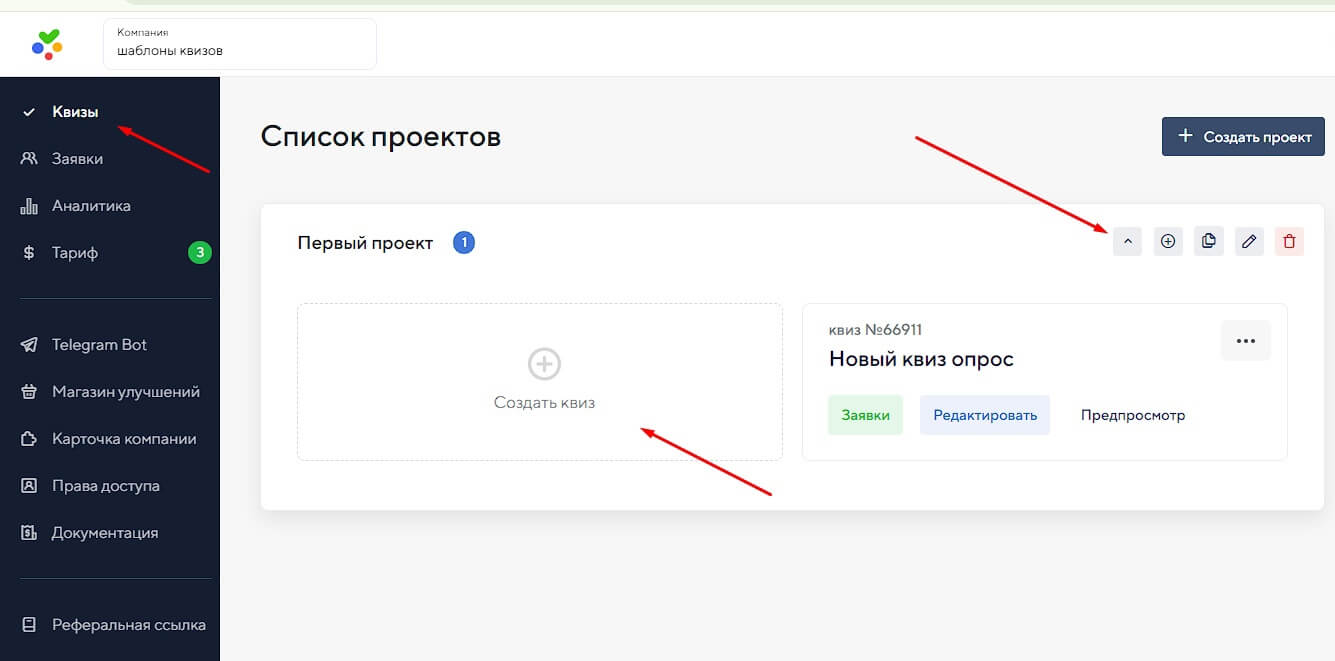Screen dimensions: 1335x661
Task: Select Квизы in the sidebar menu
Action: pyautogui.click(x=73, y=111)
